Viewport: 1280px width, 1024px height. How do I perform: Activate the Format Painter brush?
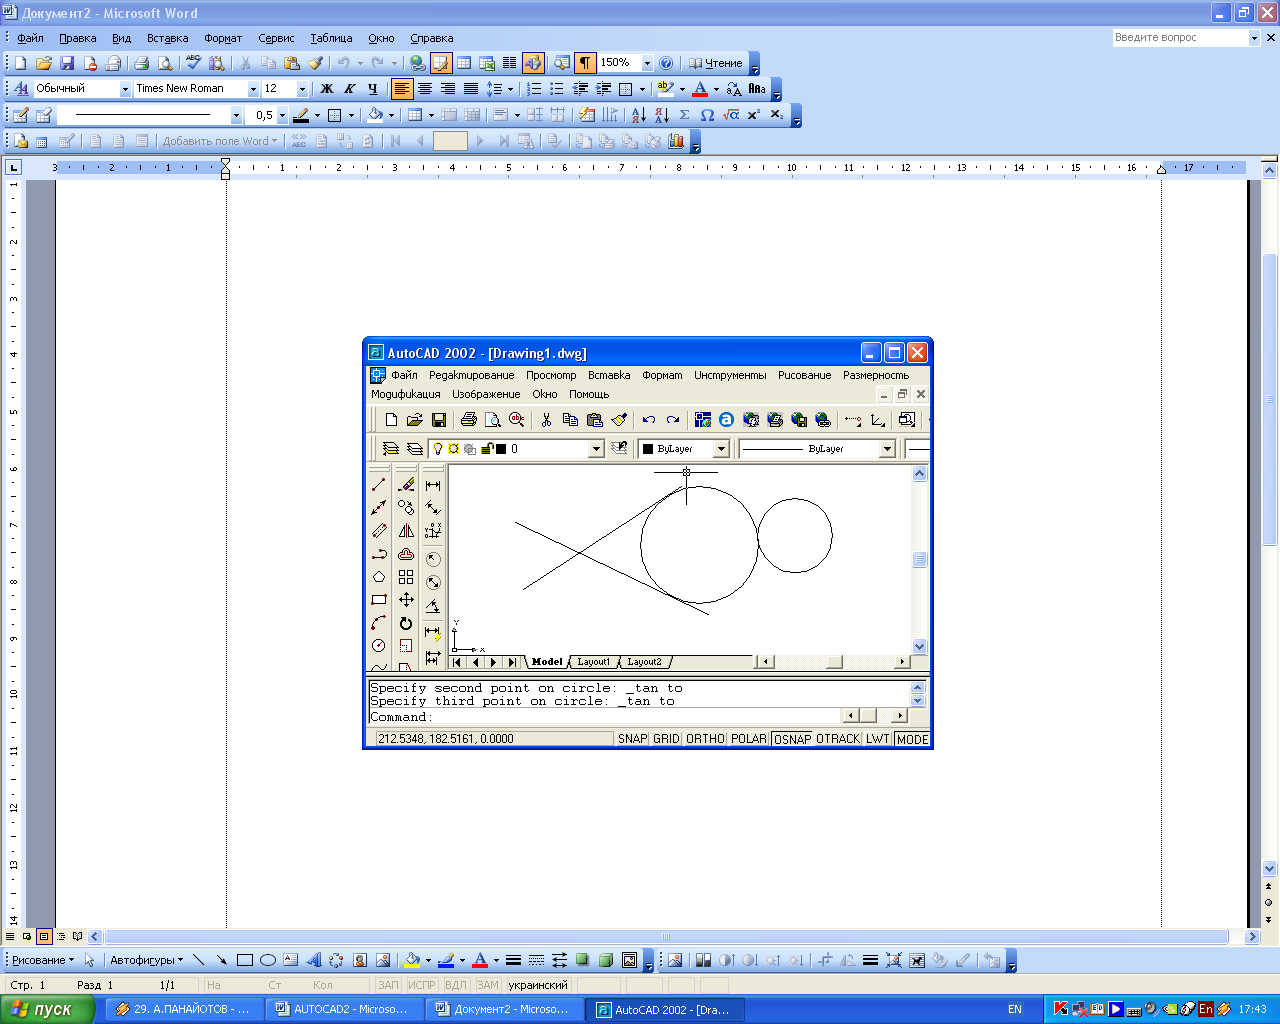(315, 63)
